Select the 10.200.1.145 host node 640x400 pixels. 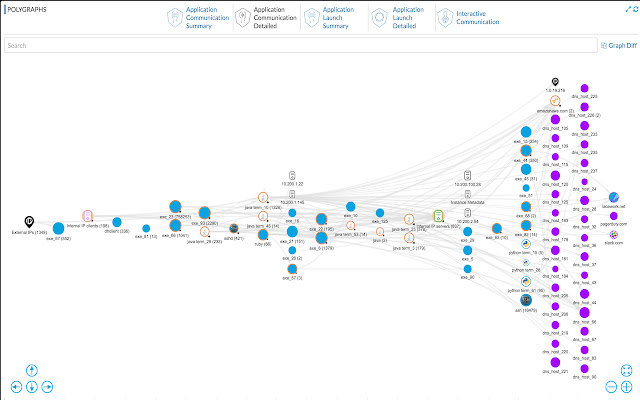292,194
